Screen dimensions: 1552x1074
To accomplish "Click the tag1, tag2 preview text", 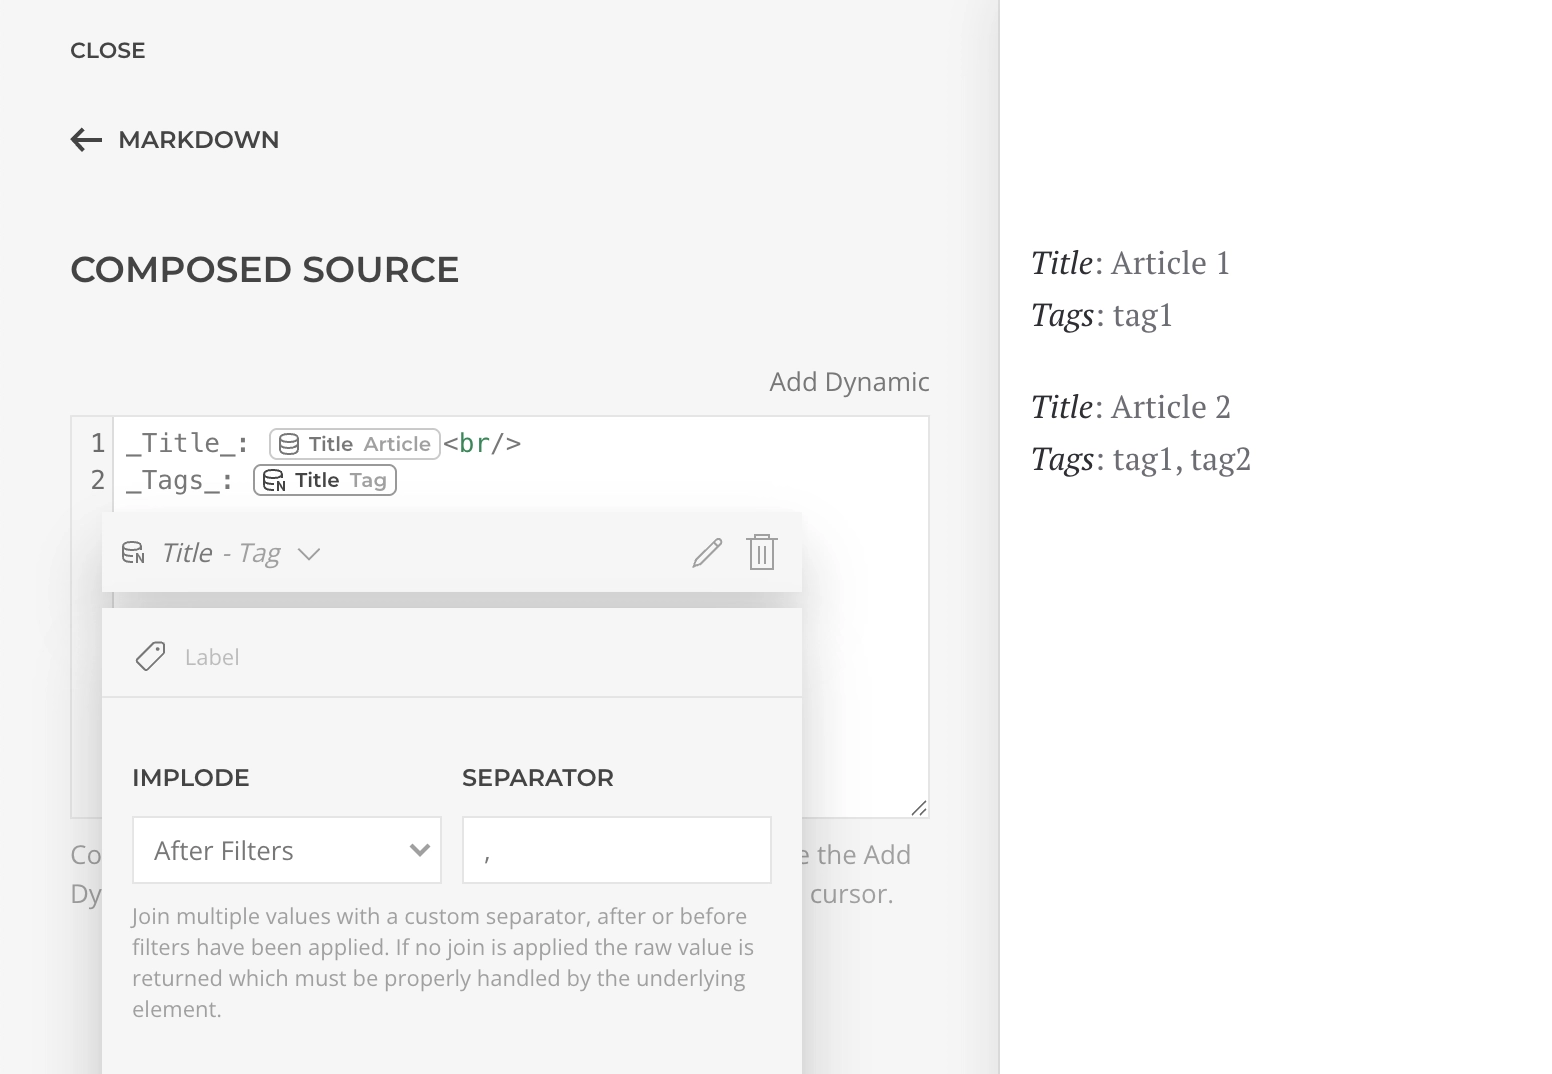I will point(1182,459).
